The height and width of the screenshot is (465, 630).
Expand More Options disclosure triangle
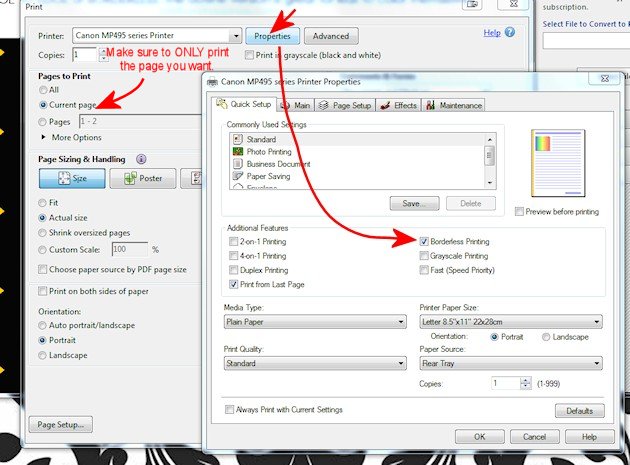pyautogui.click(x=43, y=137)
